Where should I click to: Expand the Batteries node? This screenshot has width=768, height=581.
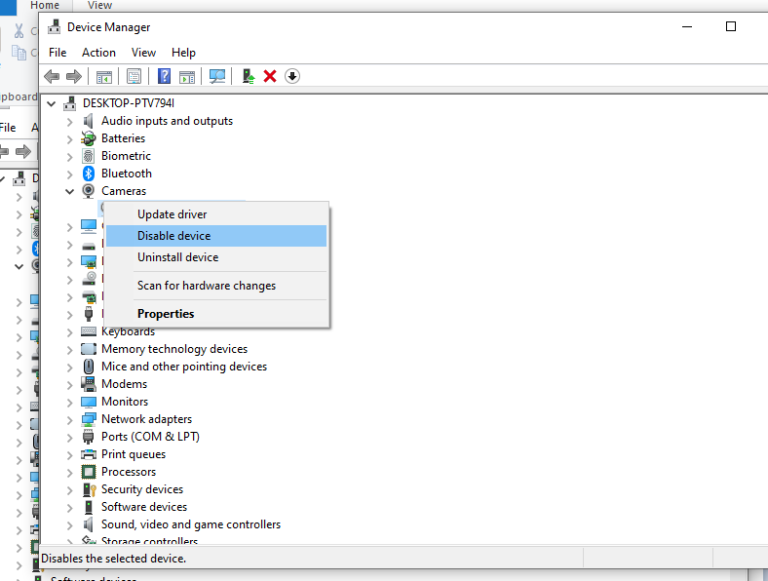click(x=70, y=139)
